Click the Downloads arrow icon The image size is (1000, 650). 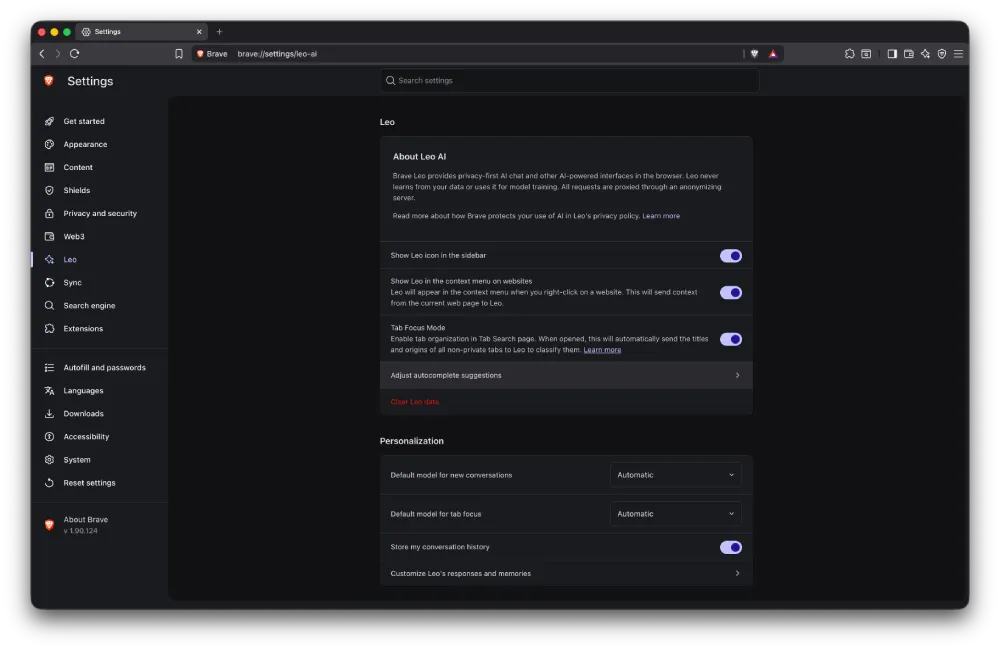49,413
